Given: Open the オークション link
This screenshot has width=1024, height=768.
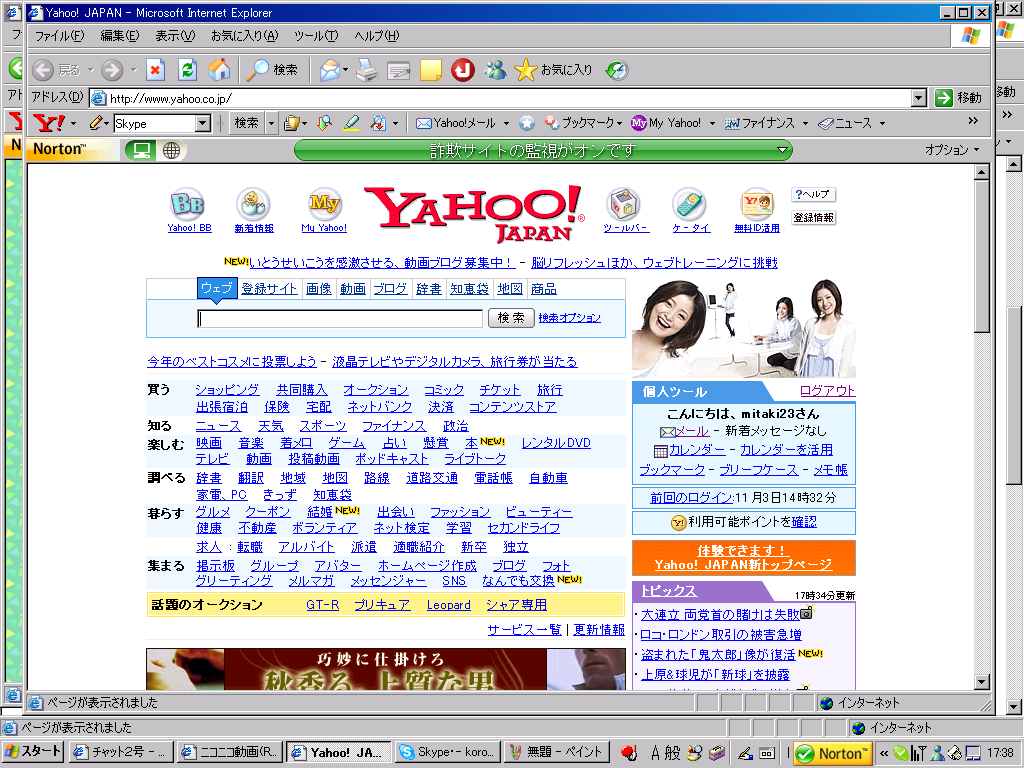Looking at the screenshot, I should tap(376, 390).
